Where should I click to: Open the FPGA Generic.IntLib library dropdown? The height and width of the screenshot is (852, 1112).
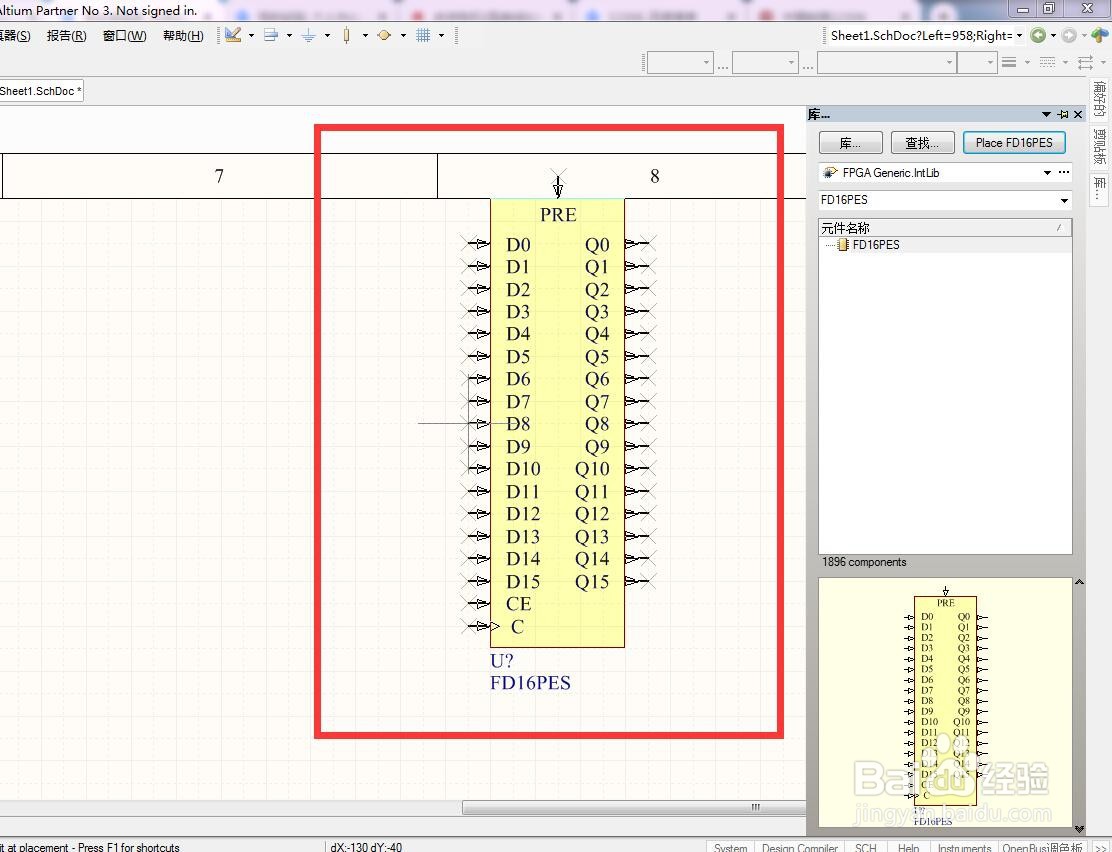[x=1047, y=172]
